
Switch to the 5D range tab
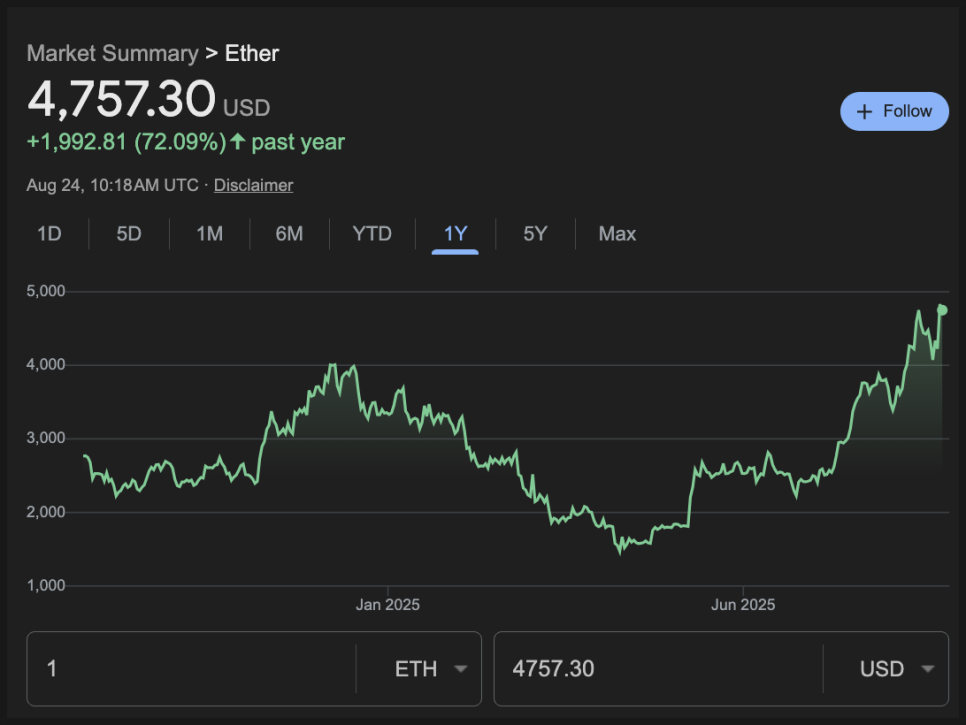pyautogui.click(x=129, y=234)
